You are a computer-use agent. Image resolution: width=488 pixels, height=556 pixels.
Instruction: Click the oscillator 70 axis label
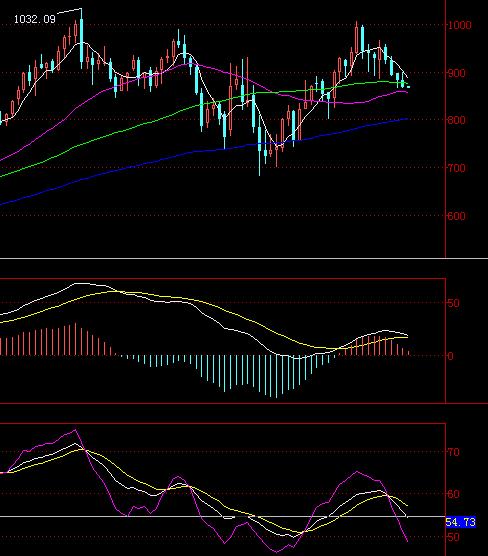[454, 452]
